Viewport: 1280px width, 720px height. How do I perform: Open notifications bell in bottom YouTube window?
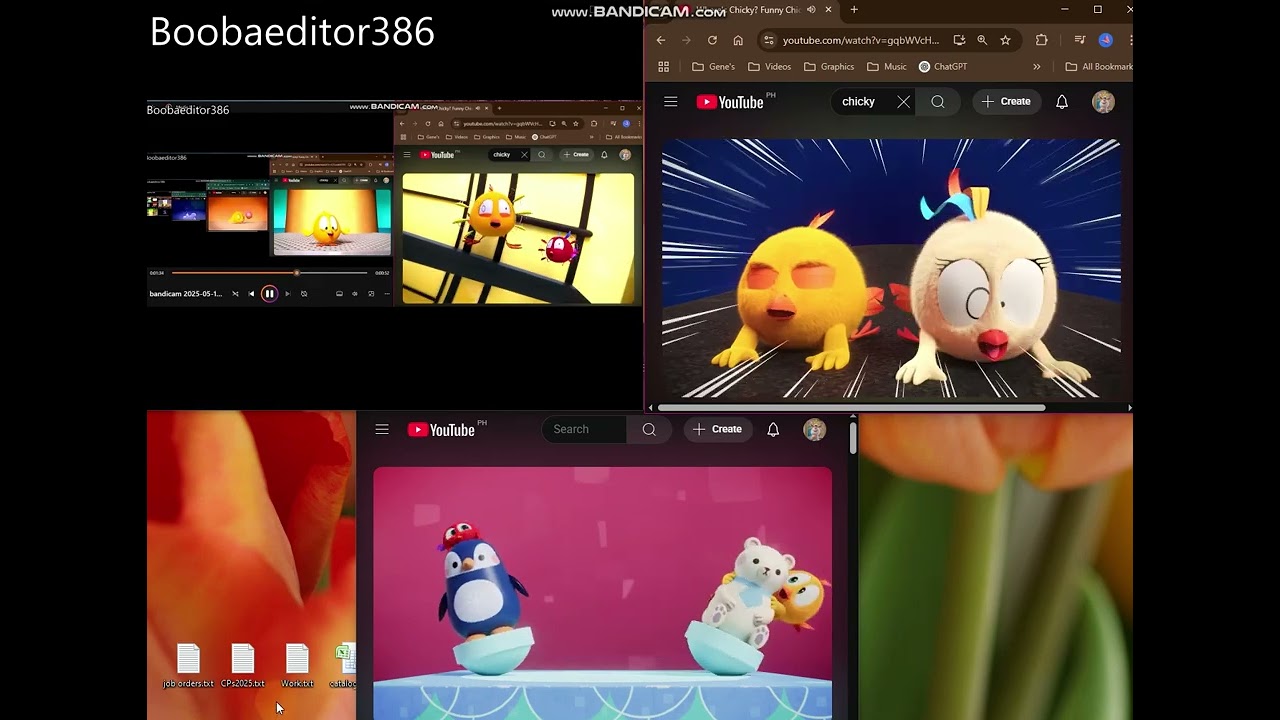[773, 430]
